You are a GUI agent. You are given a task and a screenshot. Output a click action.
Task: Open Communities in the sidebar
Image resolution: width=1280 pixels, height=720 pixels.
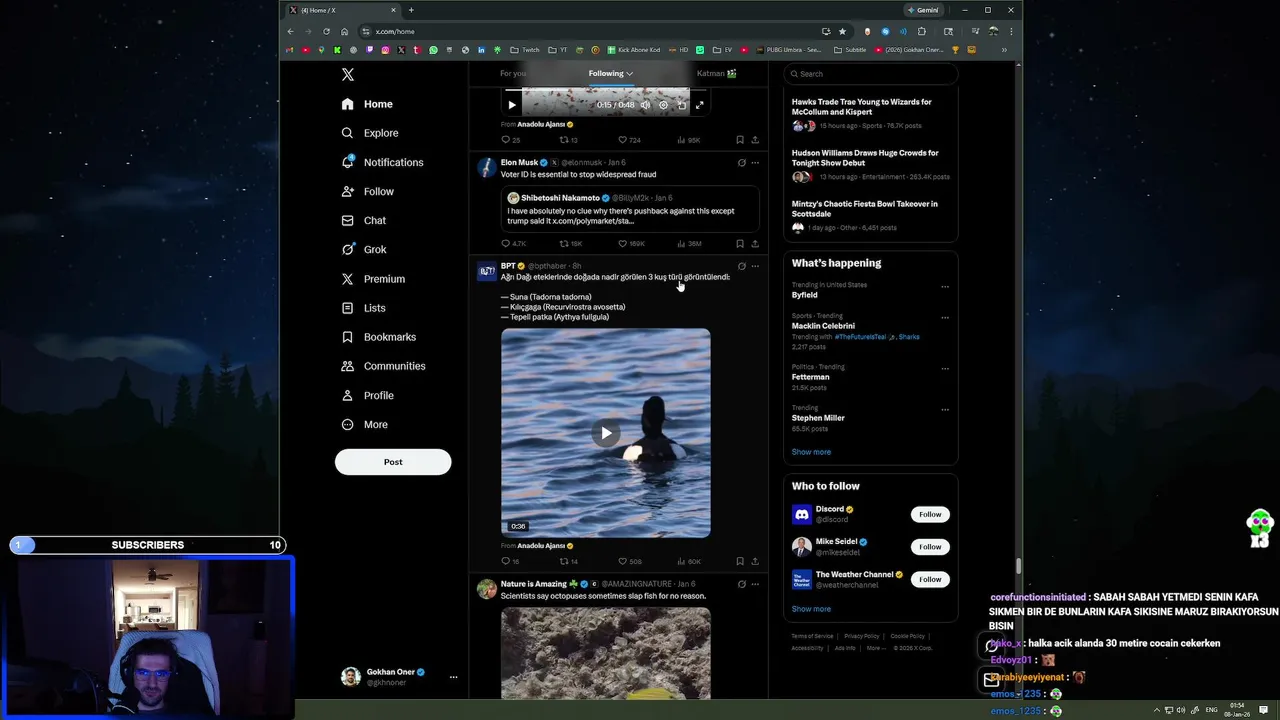click(x=383, y=366)
